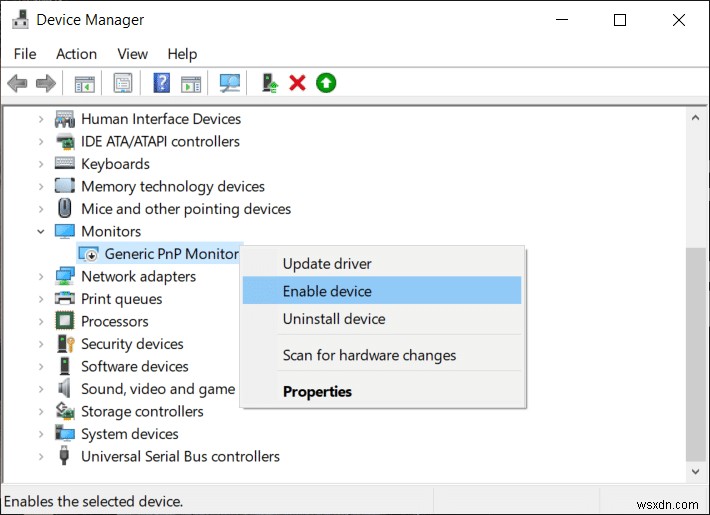Screen dimensions: 710x515
Task: Click the Back arrow toolbar icon
Action: (x=17, y=83)
